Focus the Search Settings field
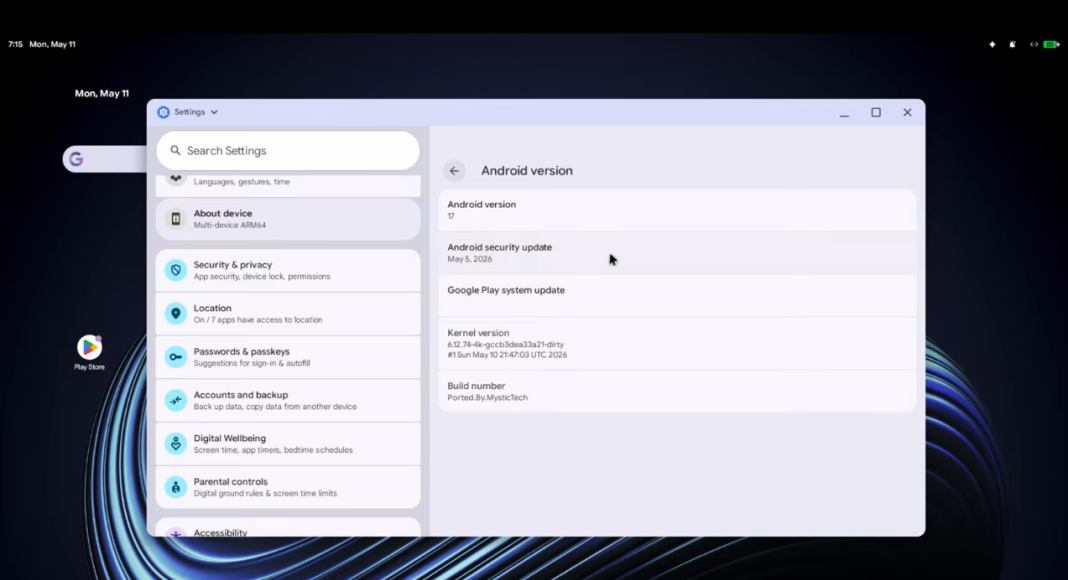 click(x=287, y=150)
